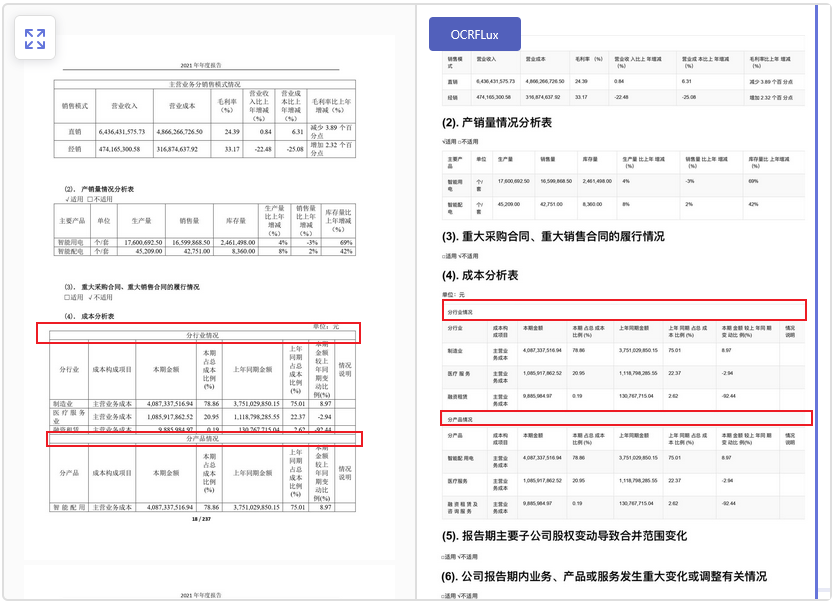Click the '制造业' cell in the PDF page

pos(63,404)
